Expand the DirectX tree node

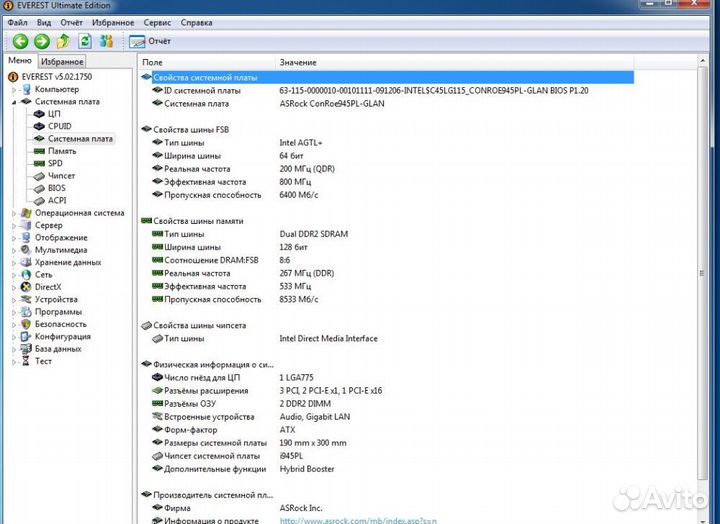tap(14, 288)
